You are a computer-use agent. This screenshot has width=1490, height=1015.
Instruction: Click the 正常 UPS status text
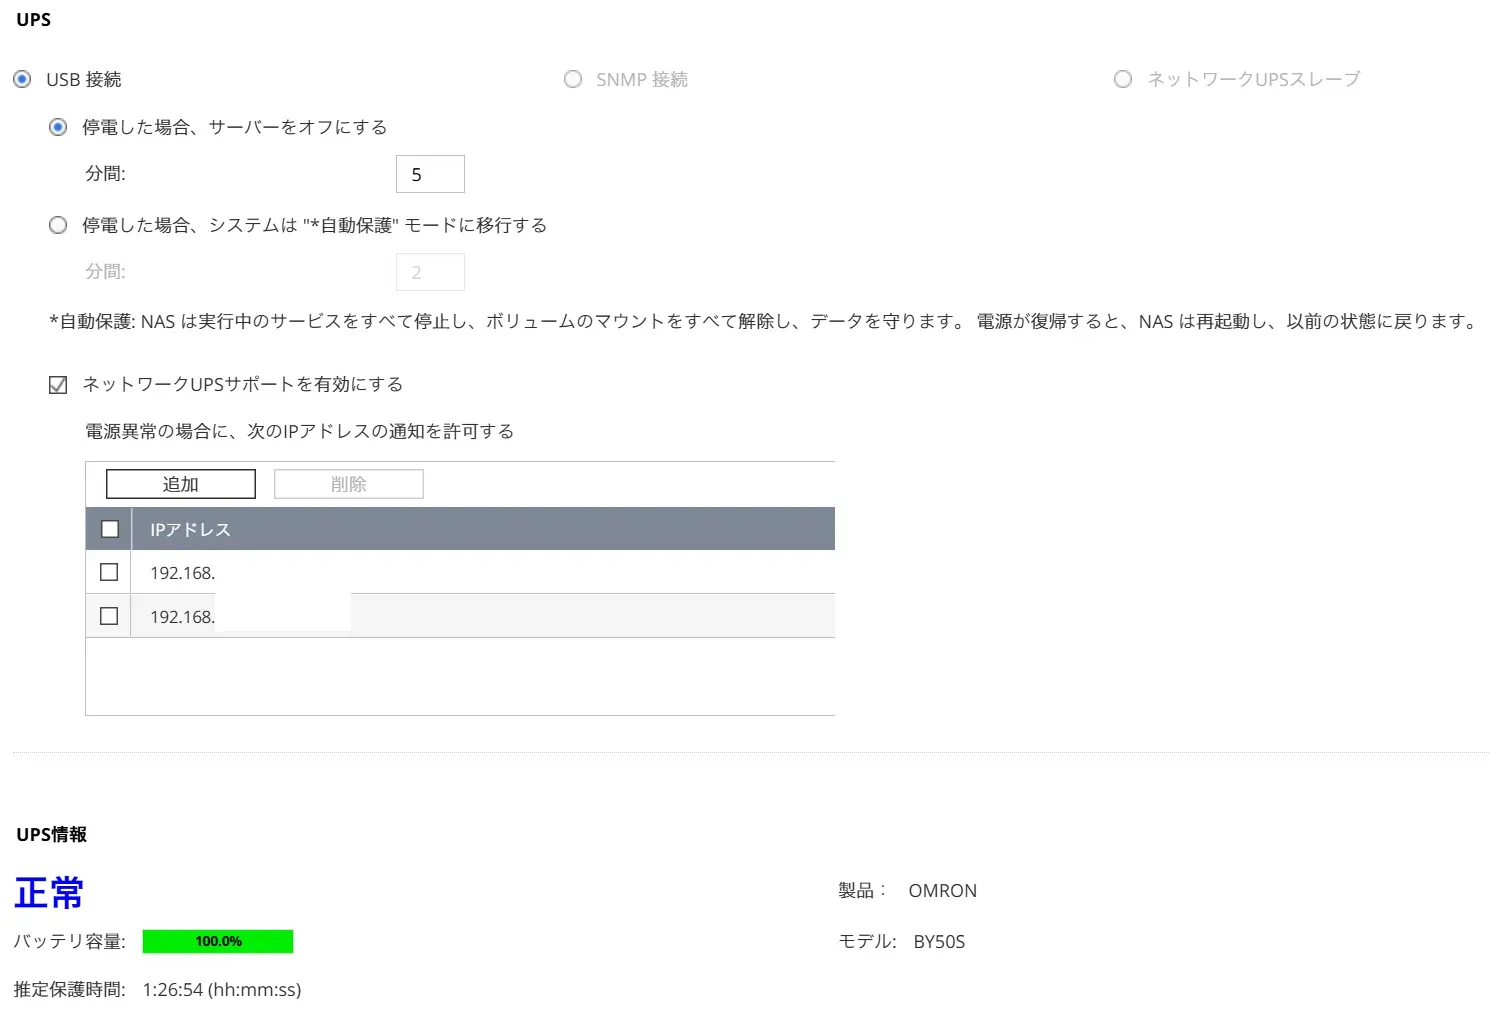click(47, 892)
